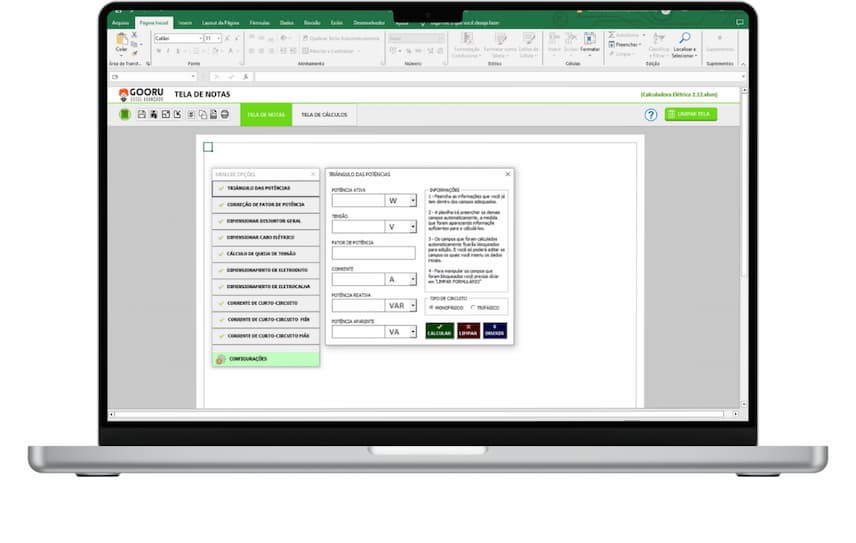The height and width of the screenshot is (543, 856).
Task: Open the VAR unit dropdown for Potência Reativa
Action: pos(413,306)
